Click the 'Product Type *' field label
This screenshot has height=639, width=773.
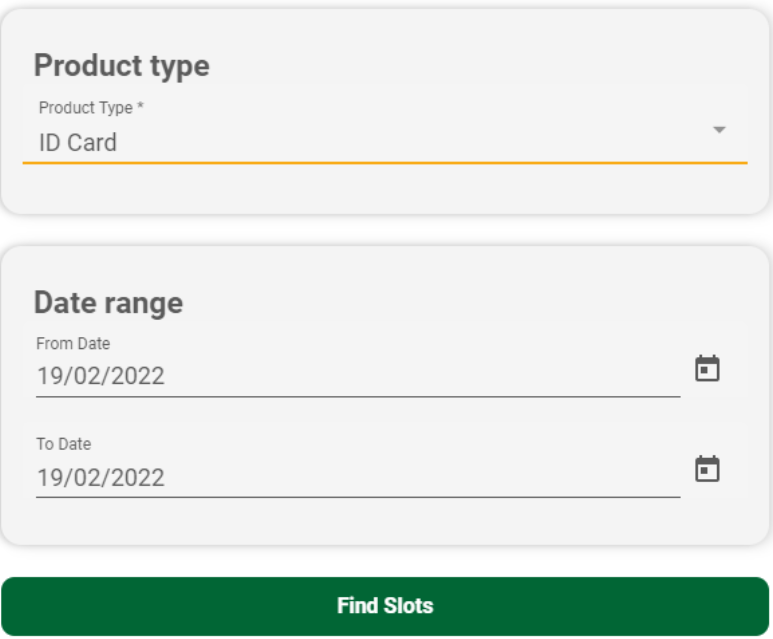pos(91,107)
